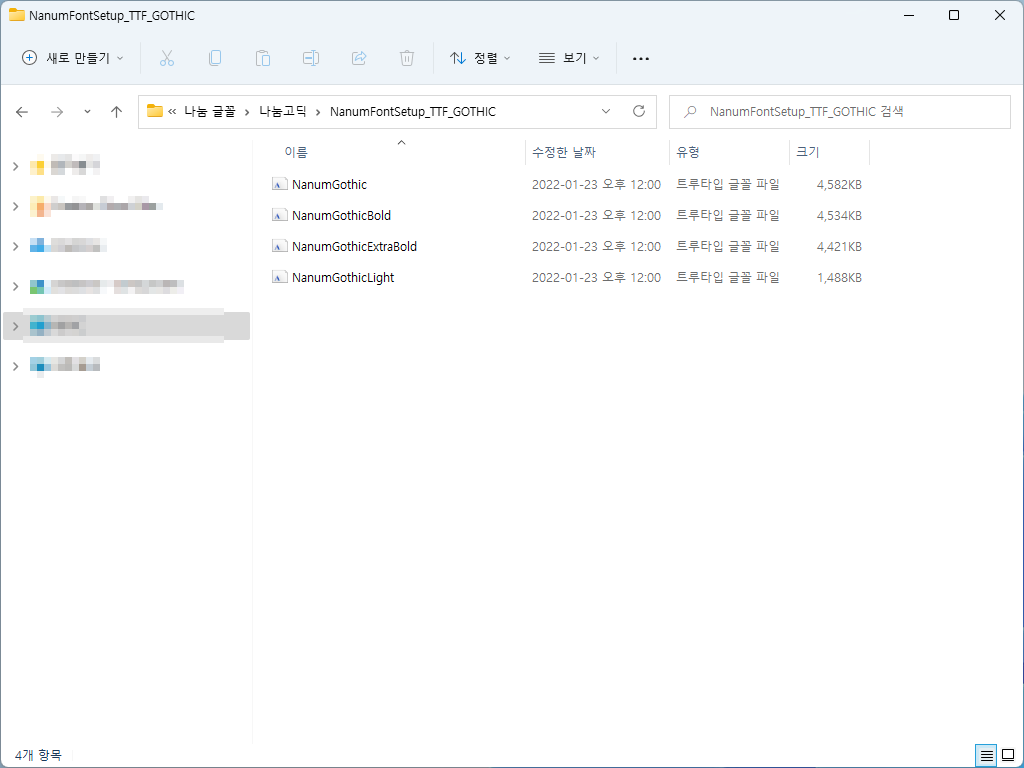Screen dimensions: 1024x768
Task: Click the 1,488KB size value
Action: click(x=839, y=277)
